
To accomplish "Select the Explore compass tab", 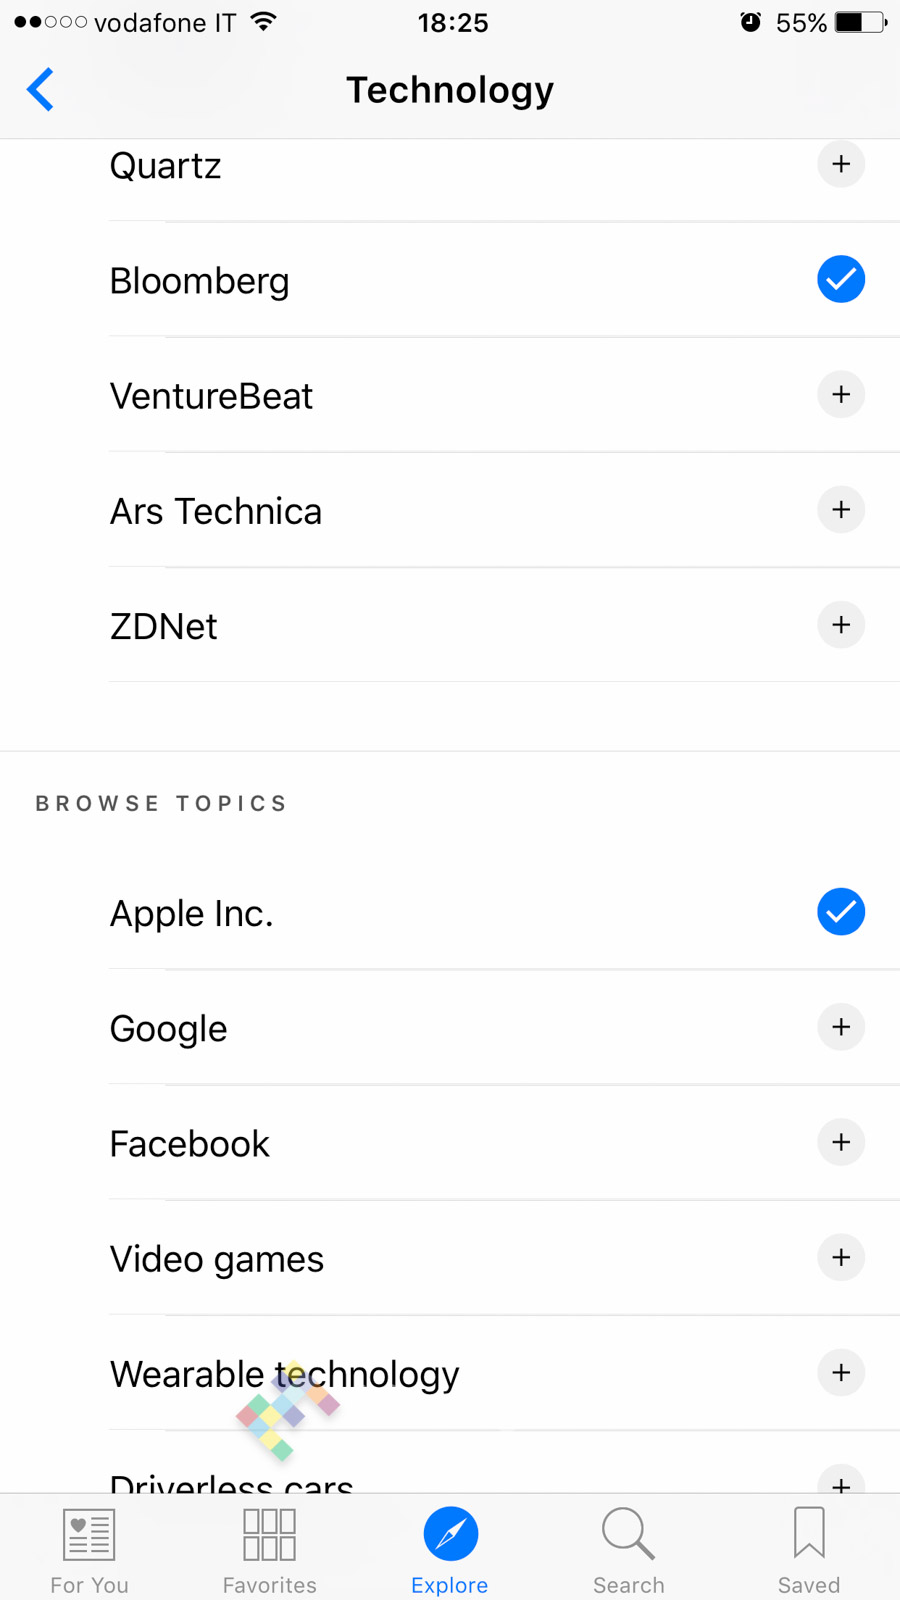I will pyautogui.click(x=450, y=1548).
